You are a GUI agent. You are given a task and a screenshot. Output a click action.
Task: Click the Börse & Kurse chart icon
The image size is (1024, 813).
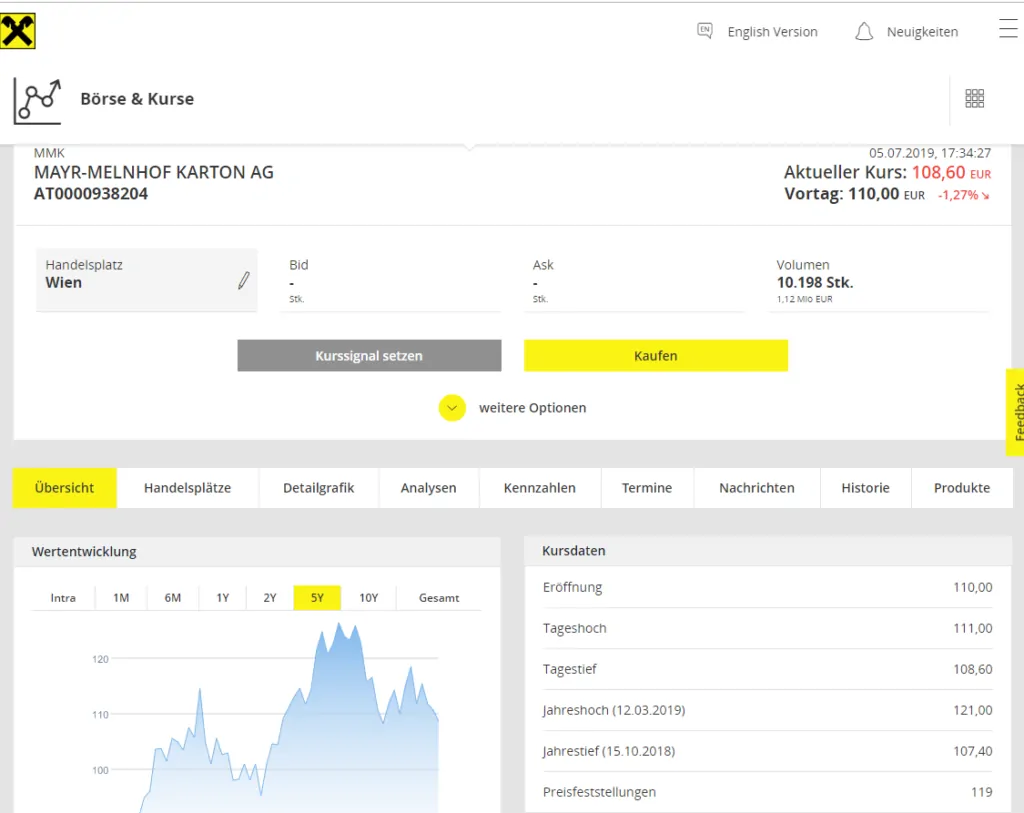37,101
